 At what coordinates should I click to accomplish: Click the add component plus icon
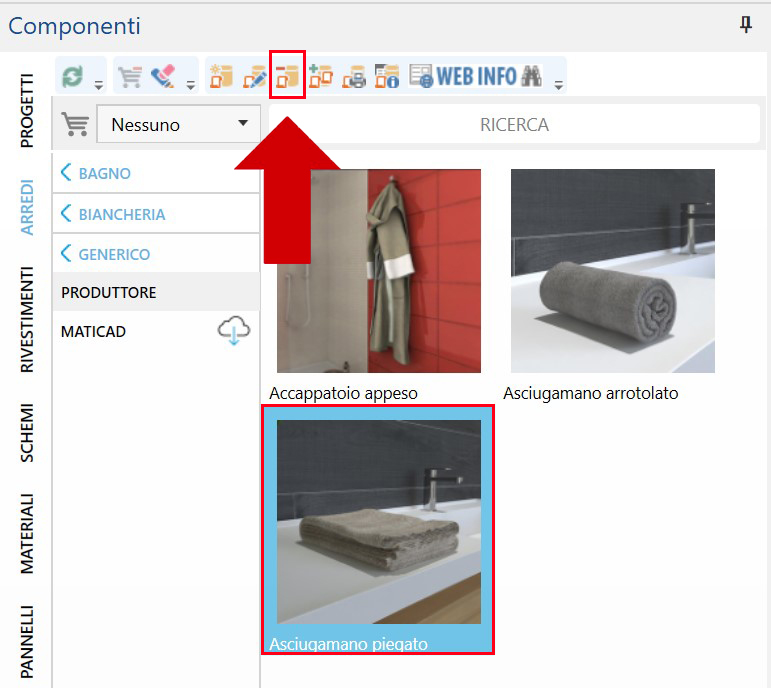321,76
